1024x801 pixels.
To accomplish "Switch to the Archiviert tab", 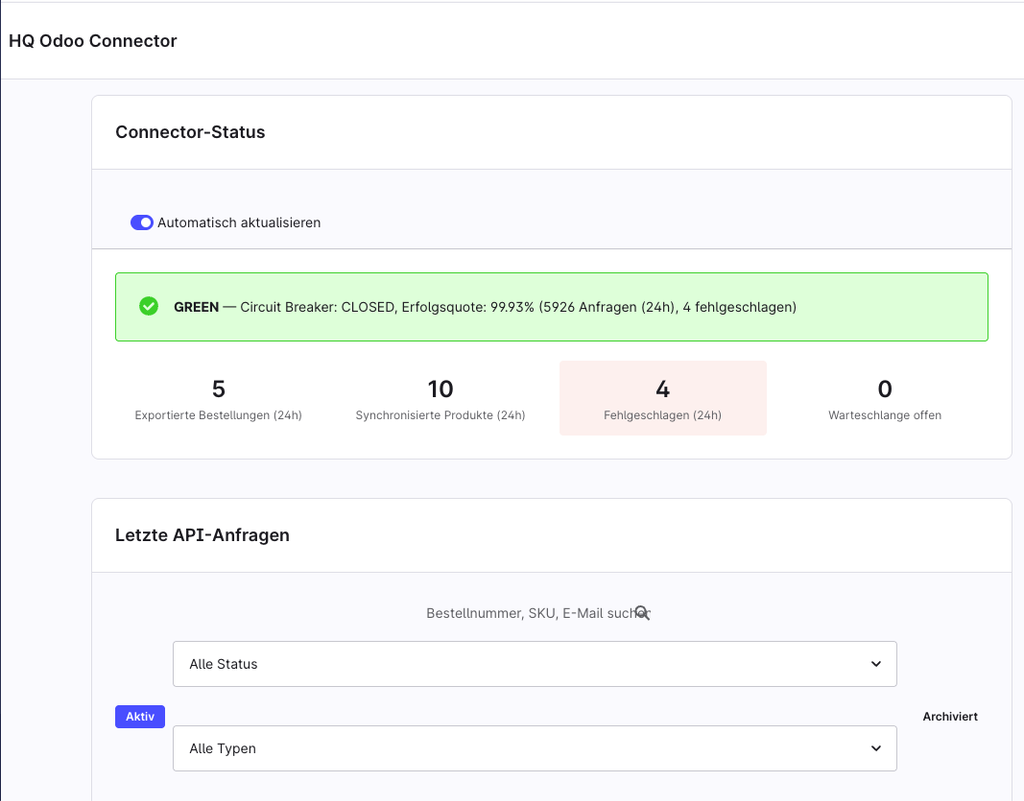I will click(950, 716).
